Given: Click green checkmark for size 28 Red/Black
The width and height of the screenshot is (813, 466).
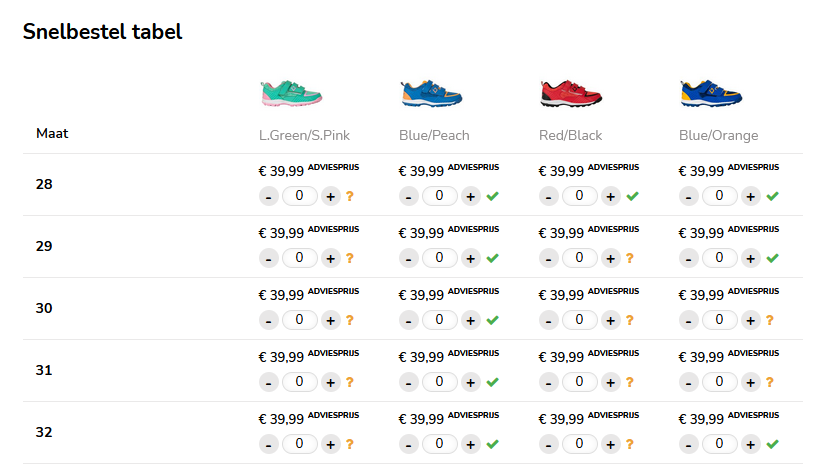Looking at the screenshot, I should [x=632, y=196].
